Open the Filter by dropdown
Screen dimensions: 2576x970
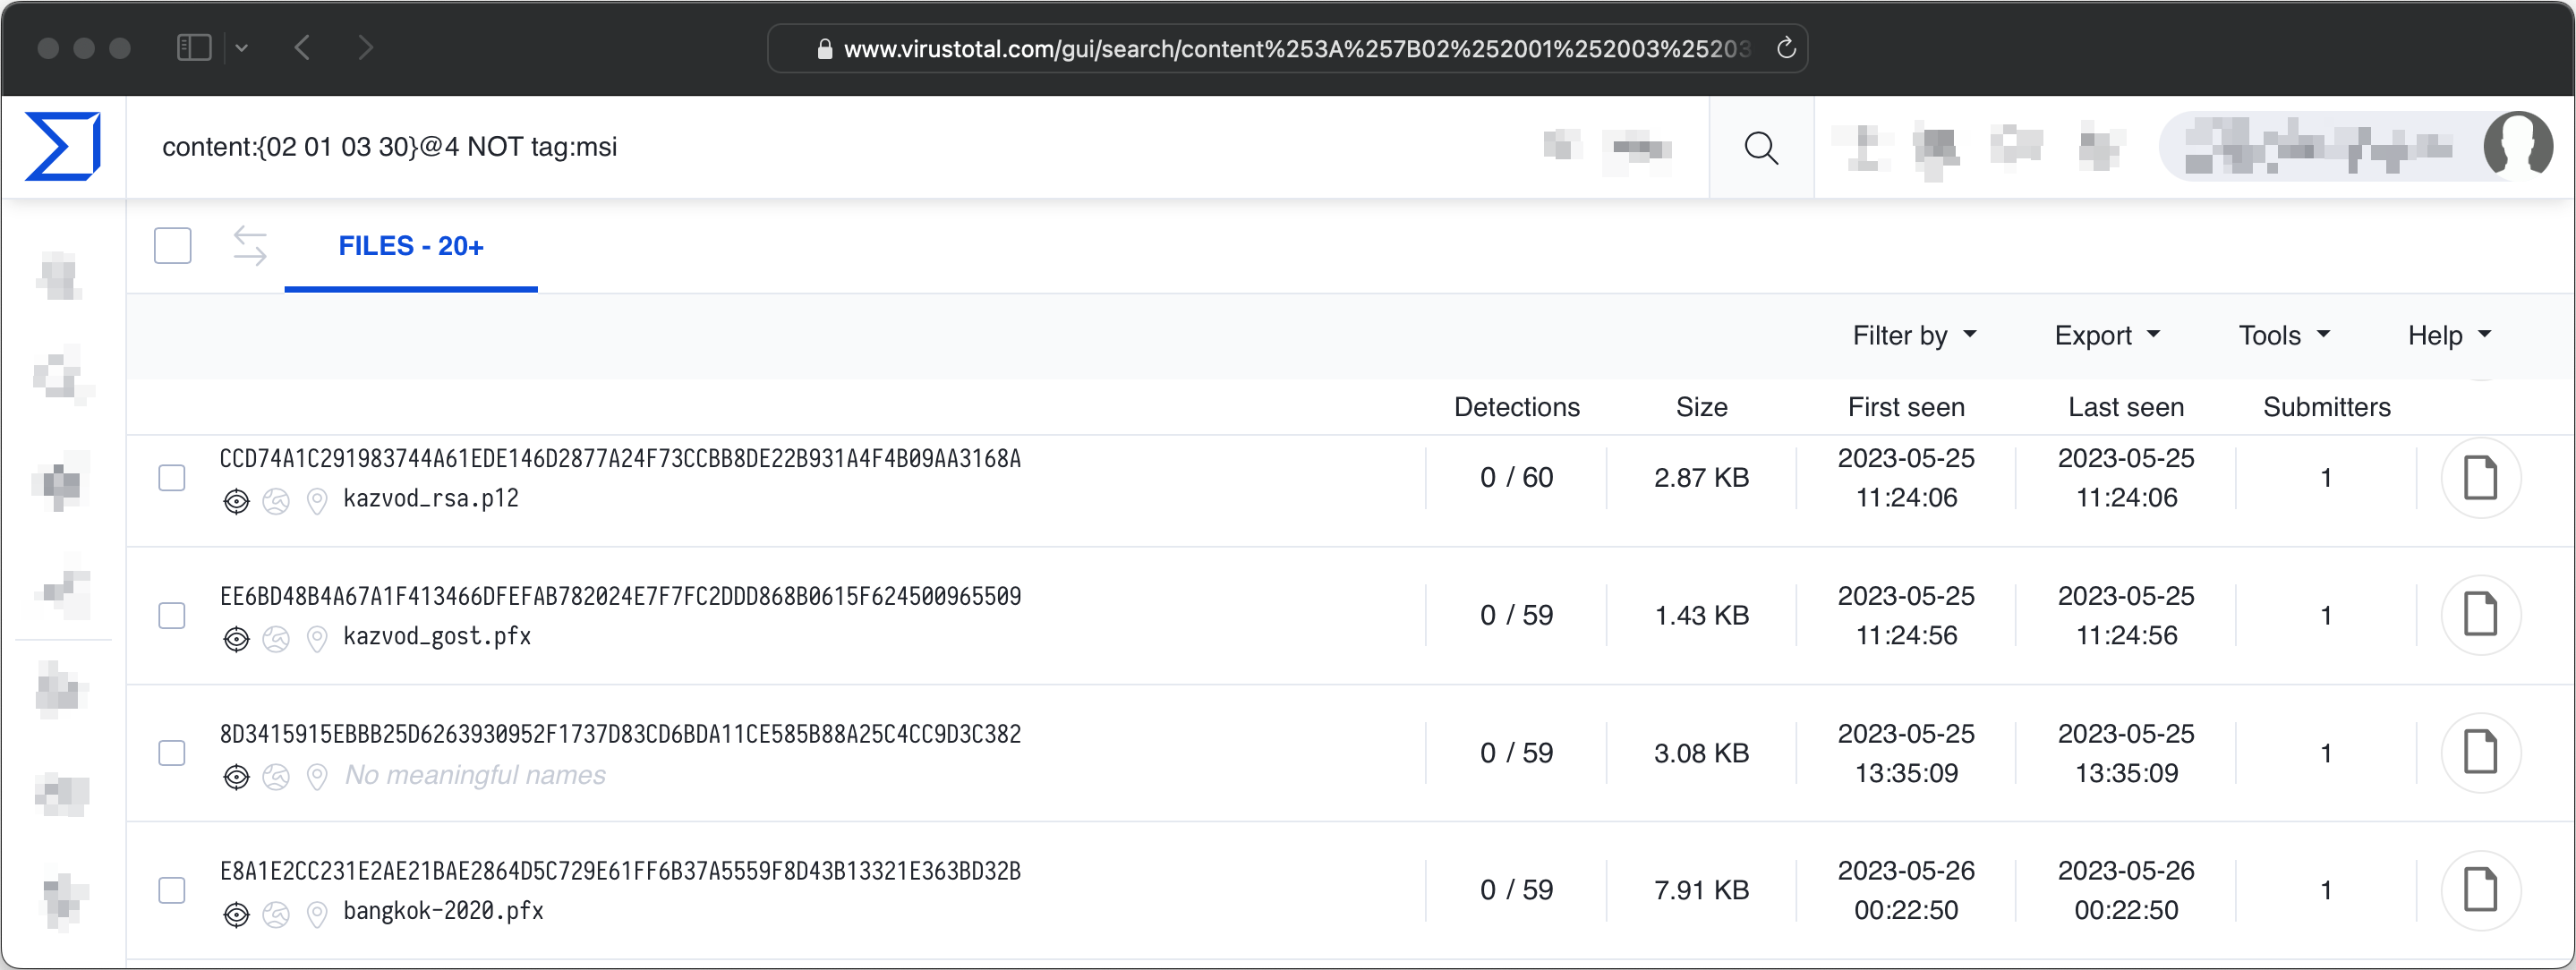click(x=1913, y=335)
